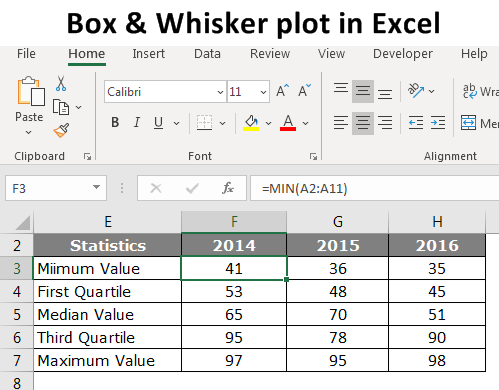Decrease font size with smaller A

[304, 91]
